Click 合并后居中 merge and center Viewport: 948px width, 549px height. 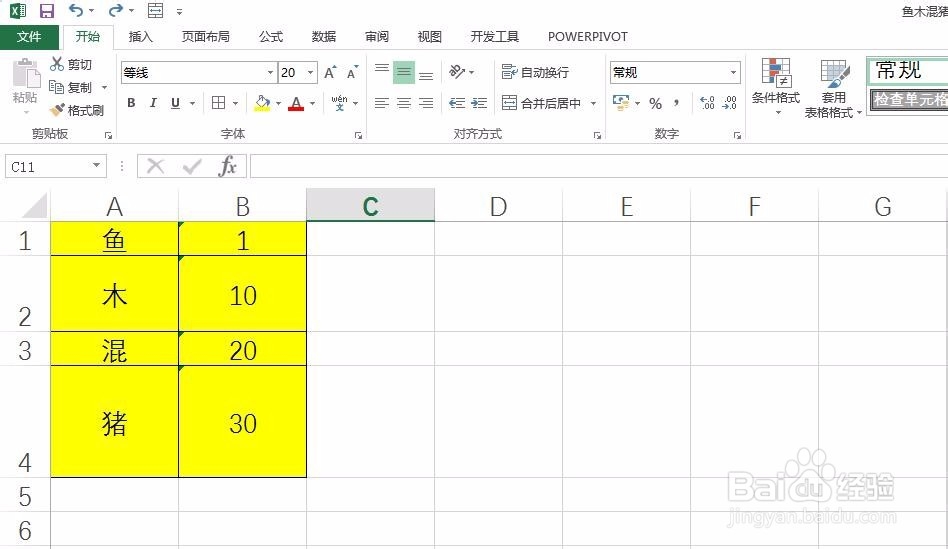(x=542, y=103)
